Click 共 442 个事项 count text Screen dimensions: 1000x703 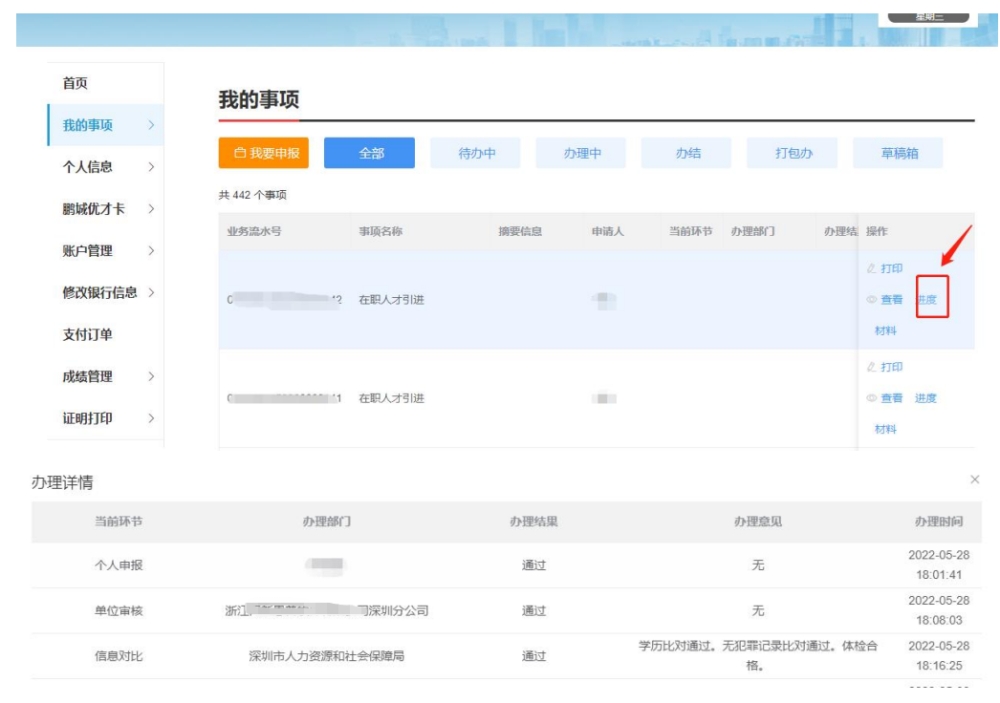[x=253, y=195]
